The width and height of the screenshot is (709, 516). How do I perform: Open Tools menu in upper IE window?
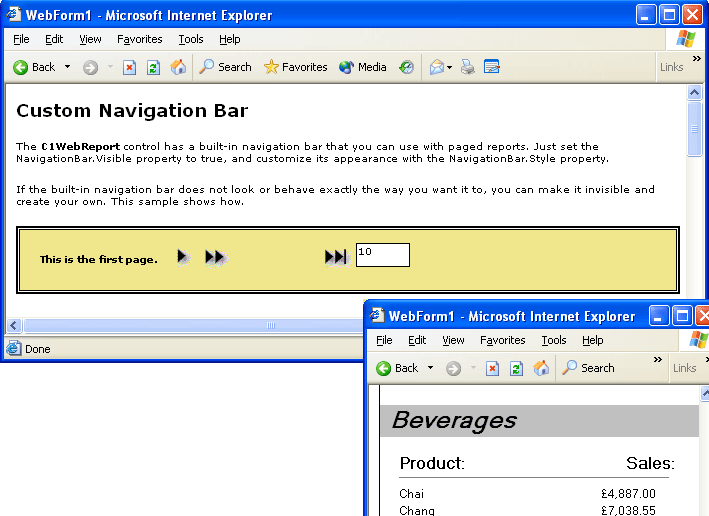(191, 39)
